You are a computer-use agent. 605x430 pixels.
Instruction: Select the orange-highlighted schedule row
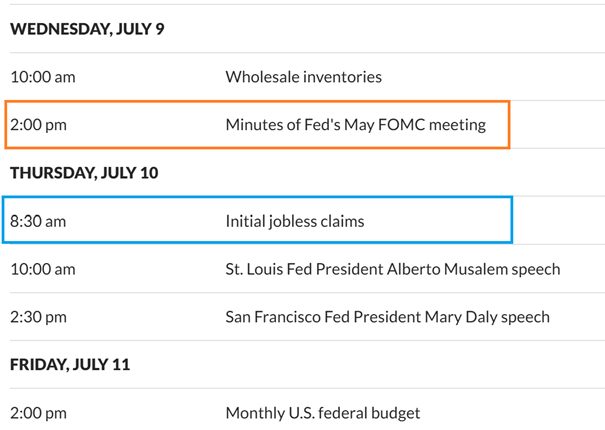coord(257,125)
